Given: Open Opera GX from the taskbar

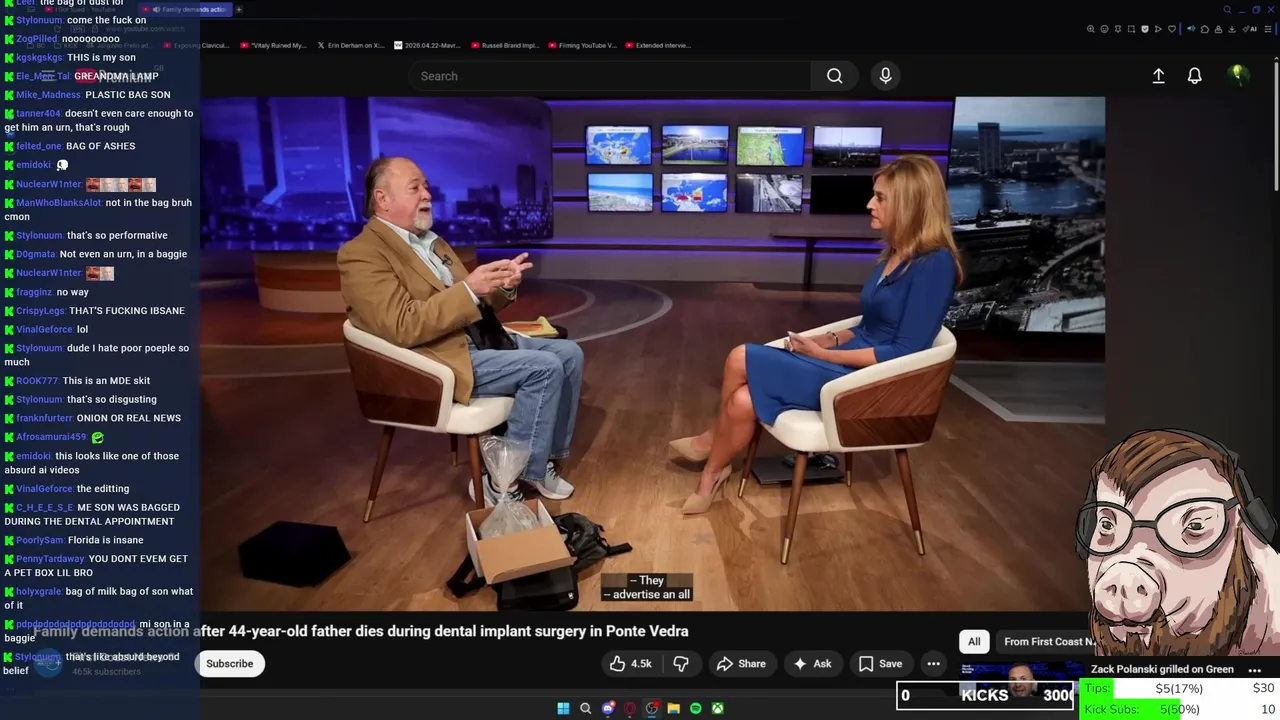Looking at the screenshot, I should (630, 708).
